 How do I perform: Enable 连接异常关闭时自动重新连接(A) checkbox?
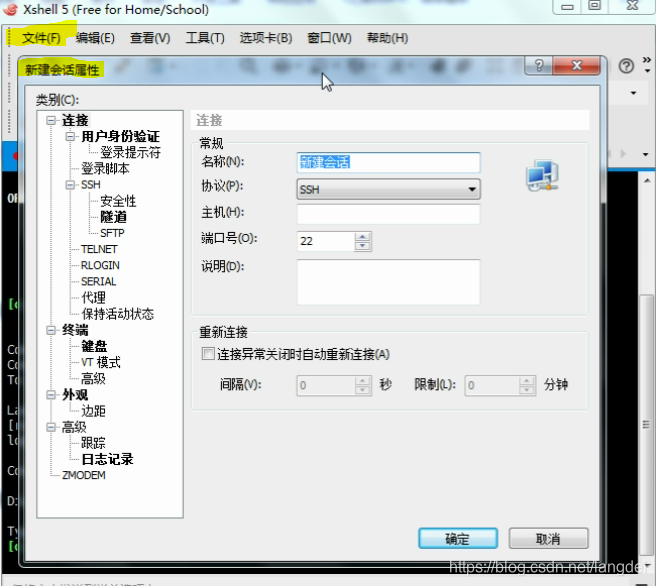point(208,354)
